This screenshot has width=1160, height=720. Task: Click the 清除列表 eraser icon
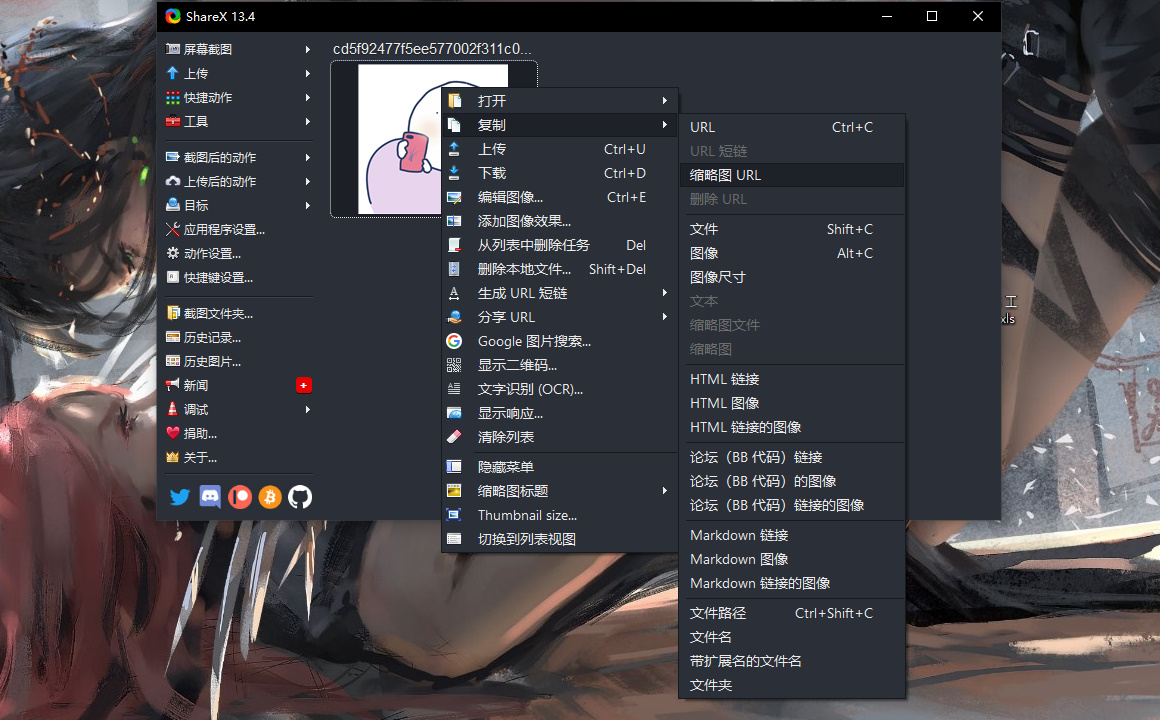(454, 437)
